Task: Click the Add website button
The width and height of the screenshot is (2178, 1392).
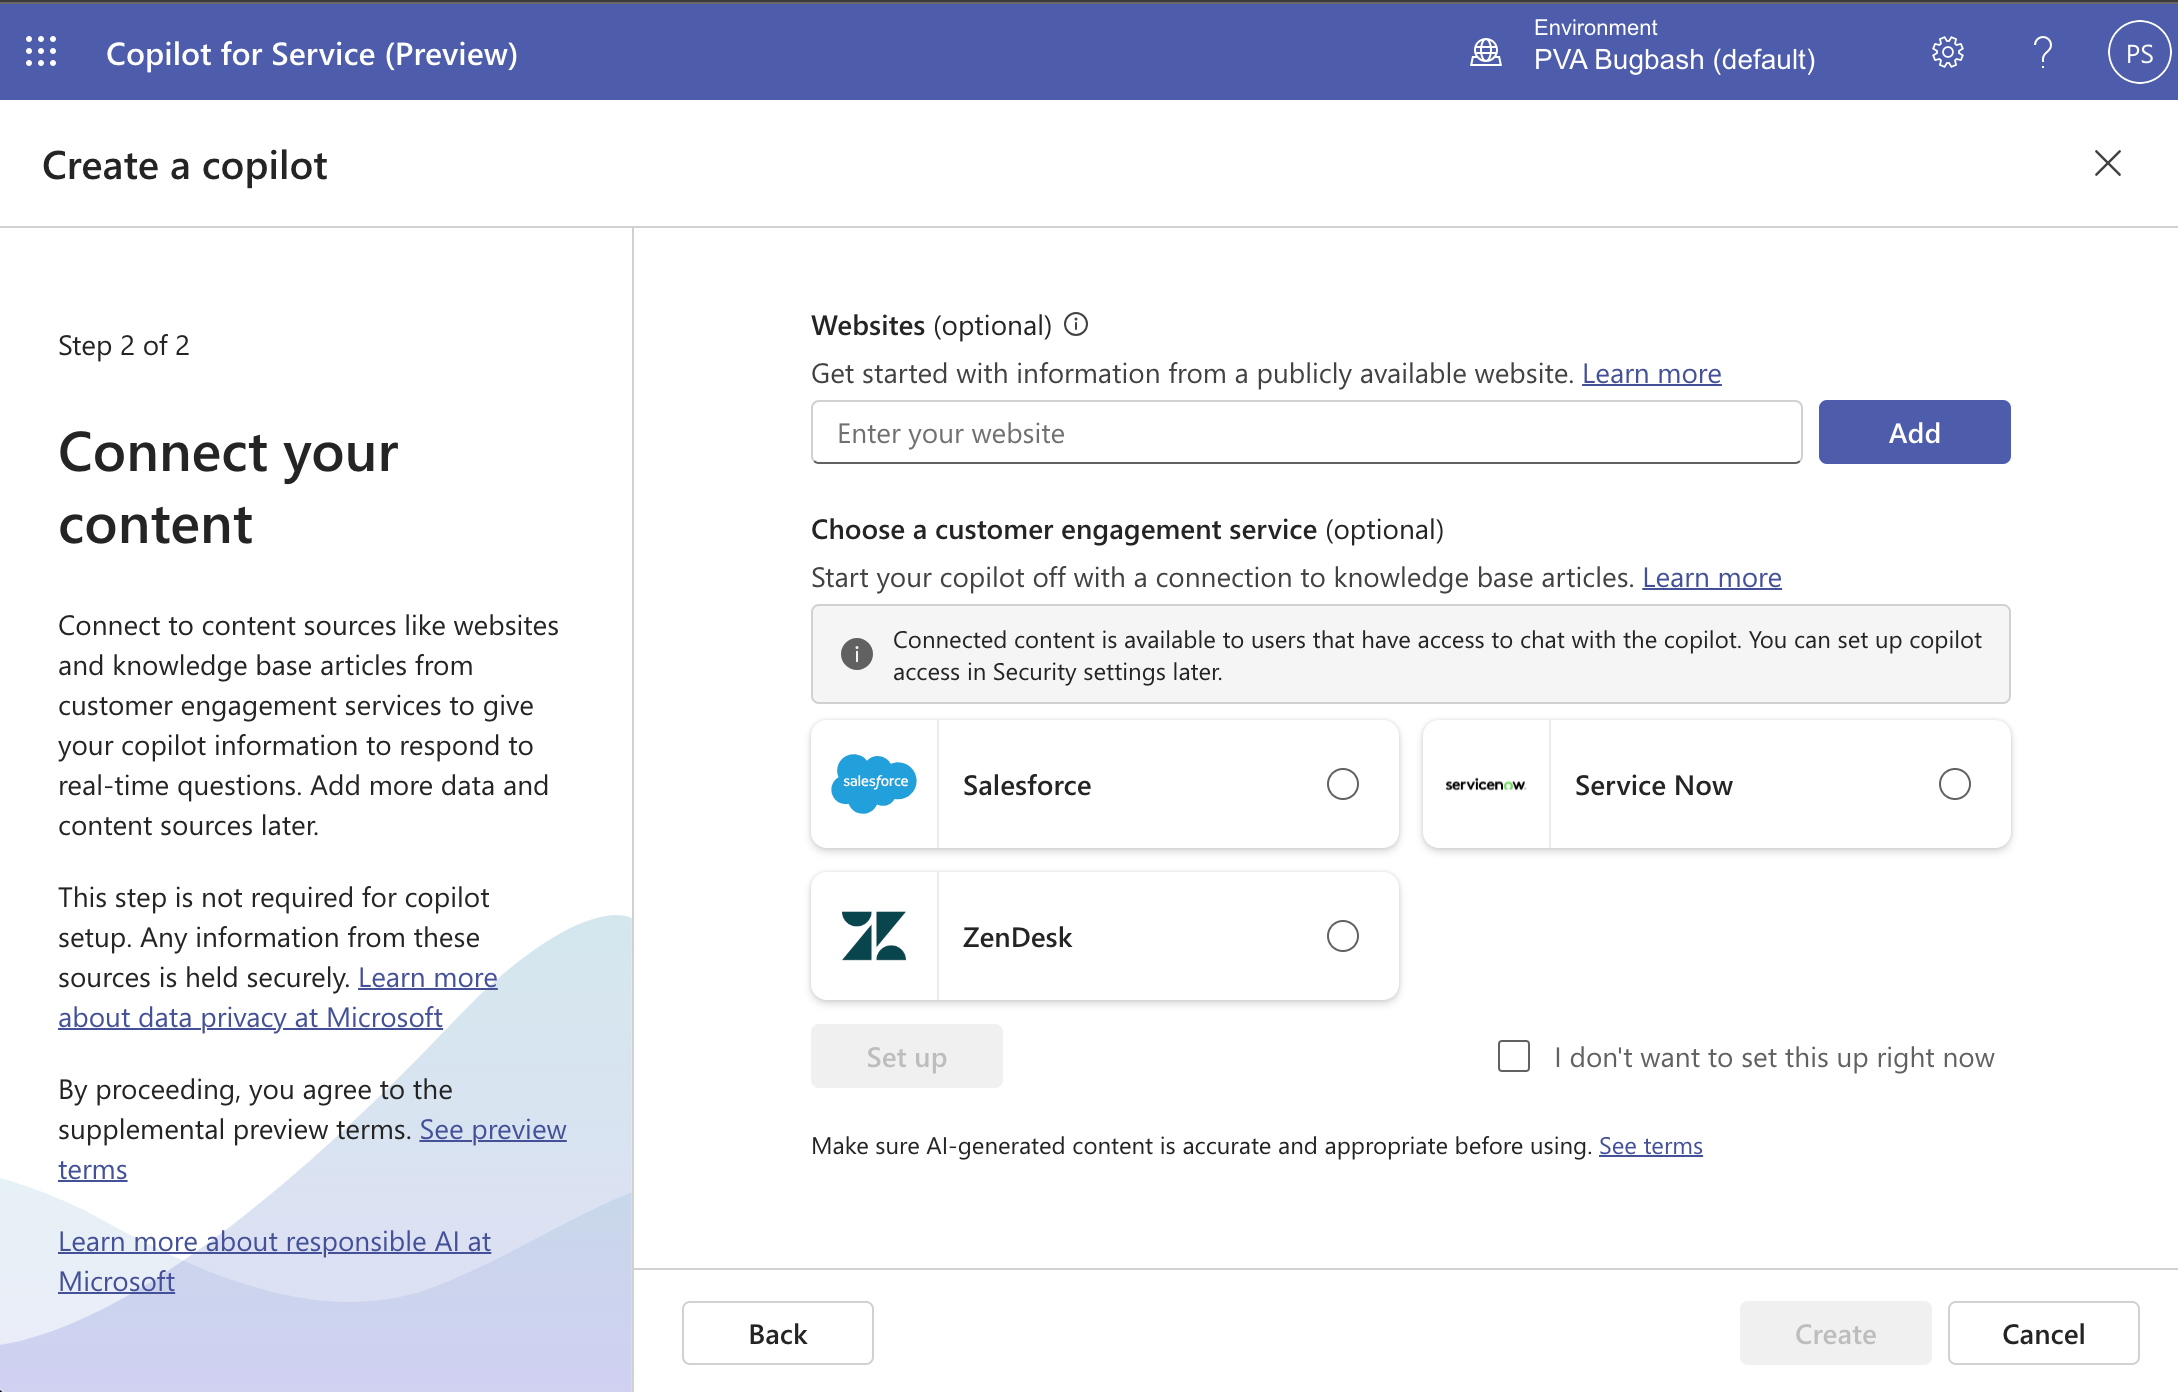Action: 1914,432
